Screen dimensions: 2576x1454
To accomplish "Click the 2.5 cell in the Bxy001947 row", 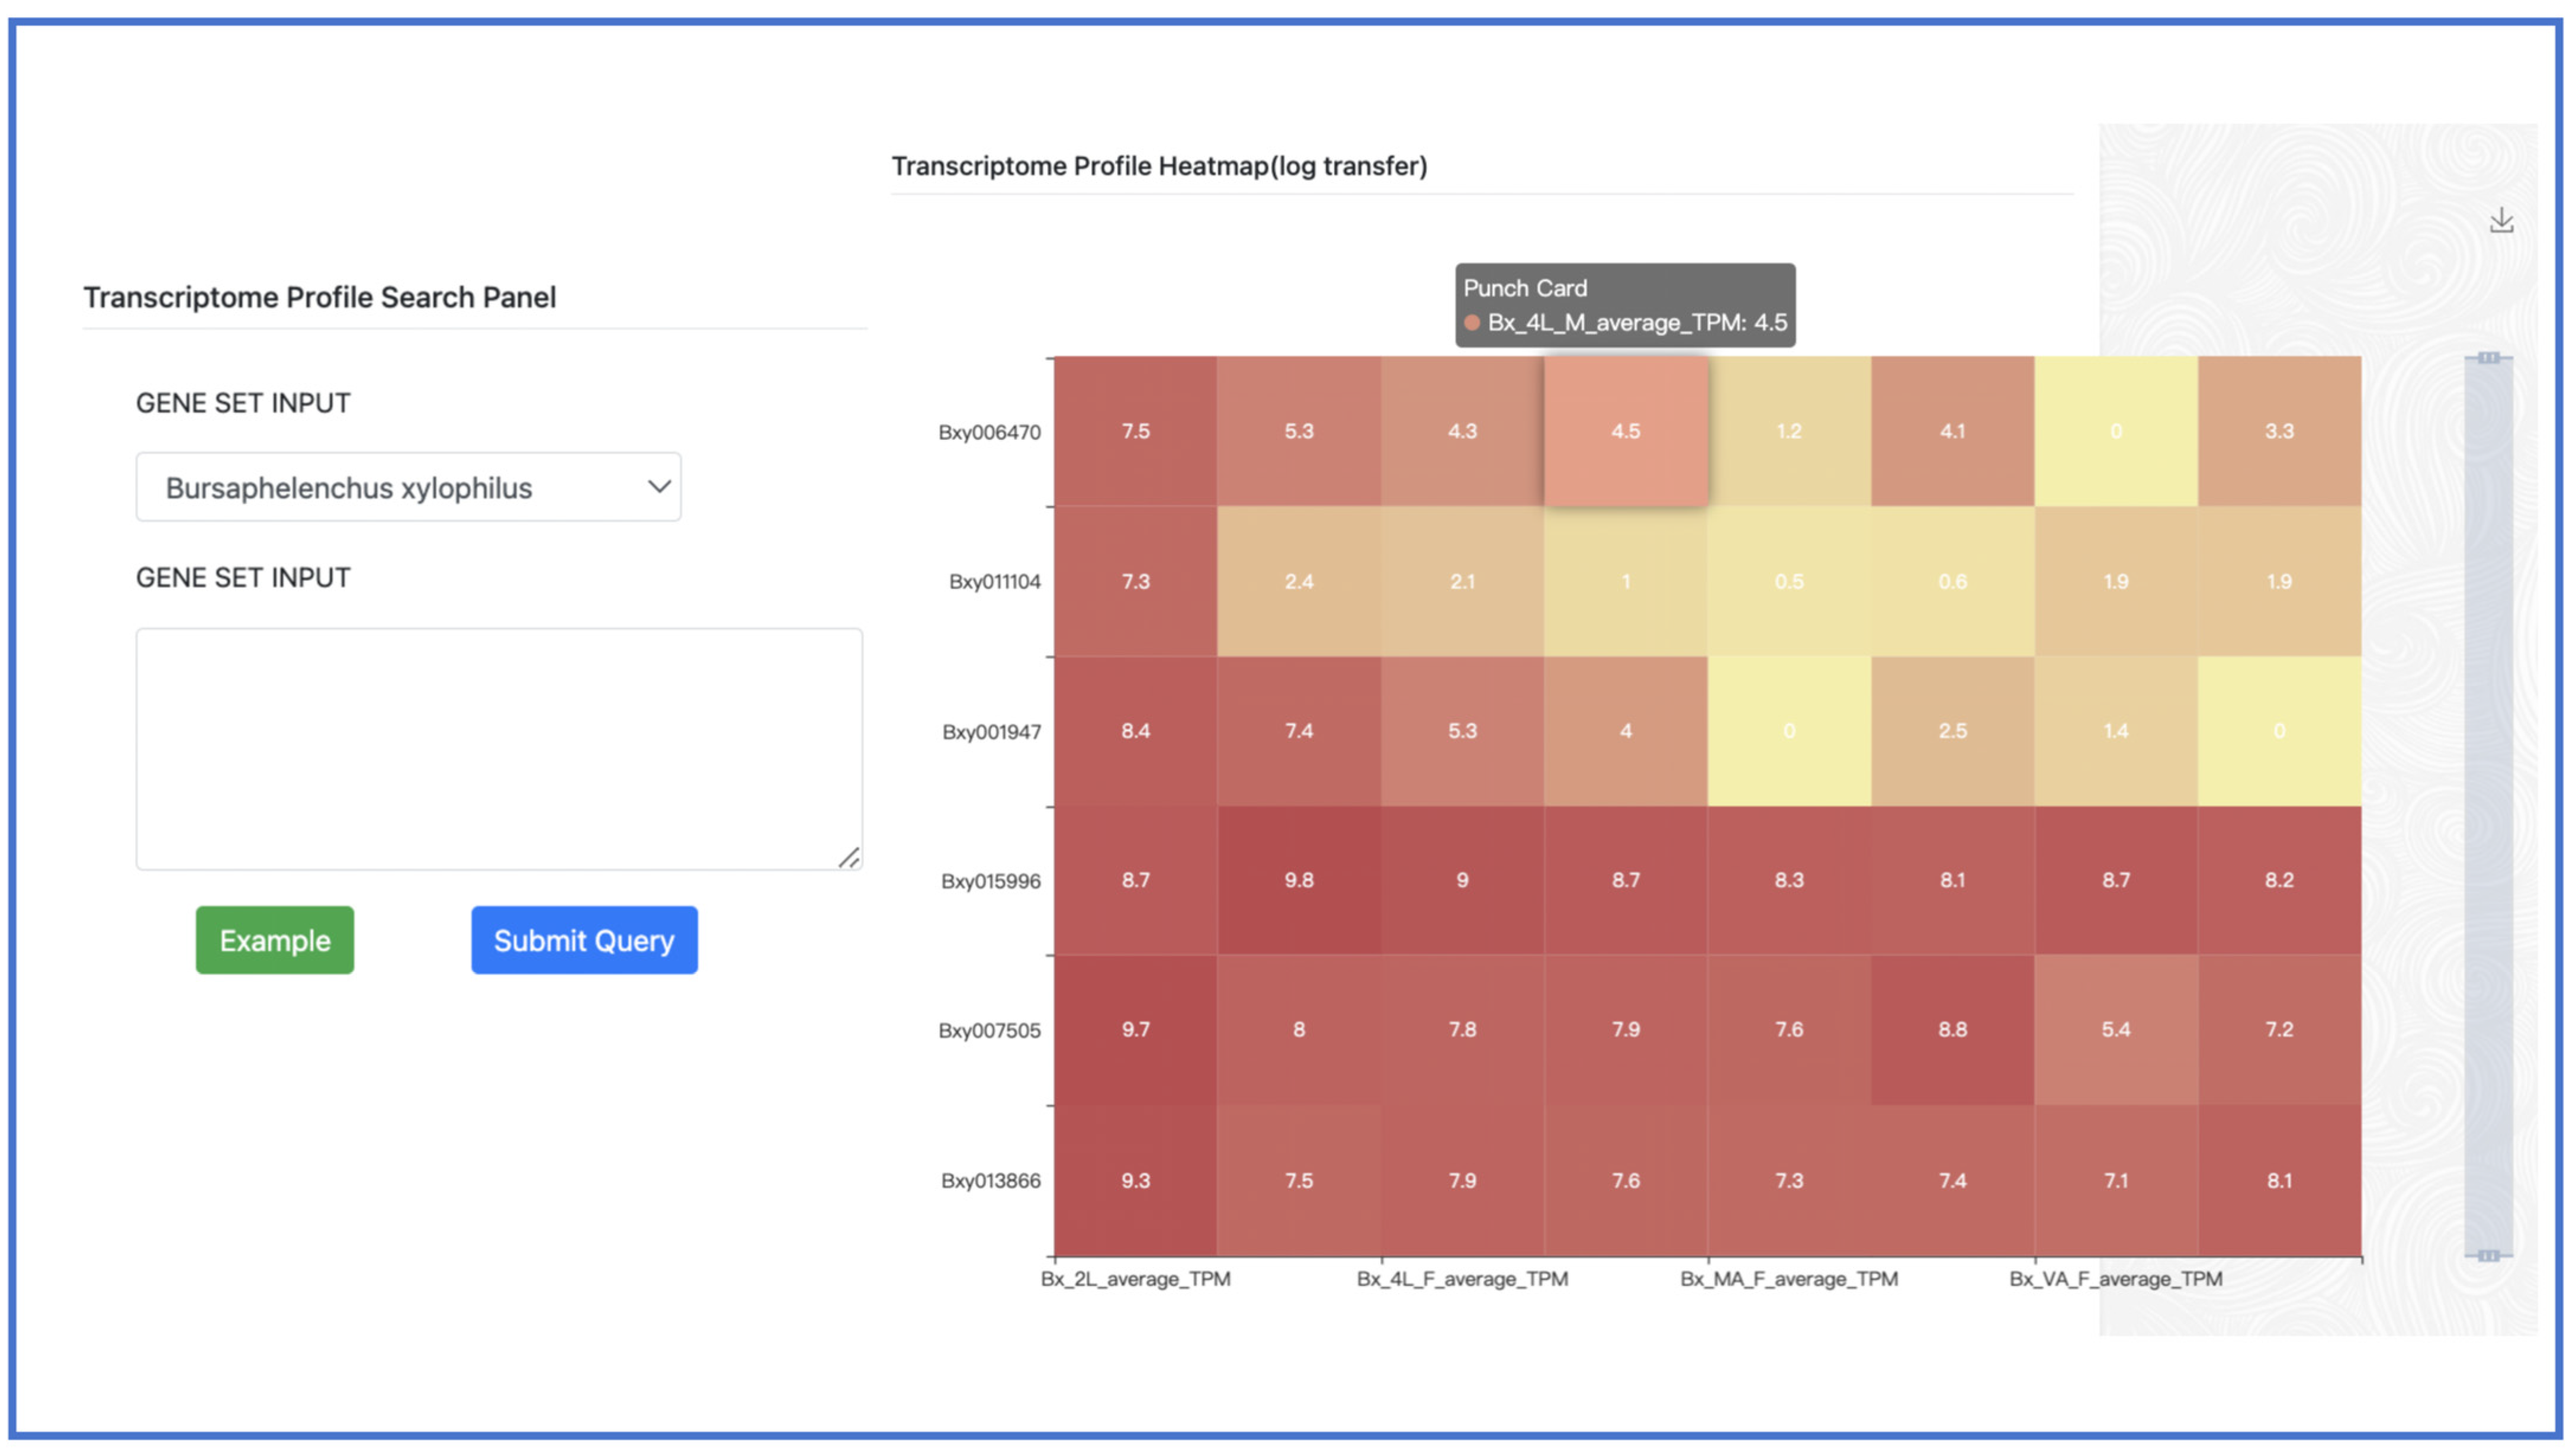I will pyautogui.click(x=1952, y=731).
